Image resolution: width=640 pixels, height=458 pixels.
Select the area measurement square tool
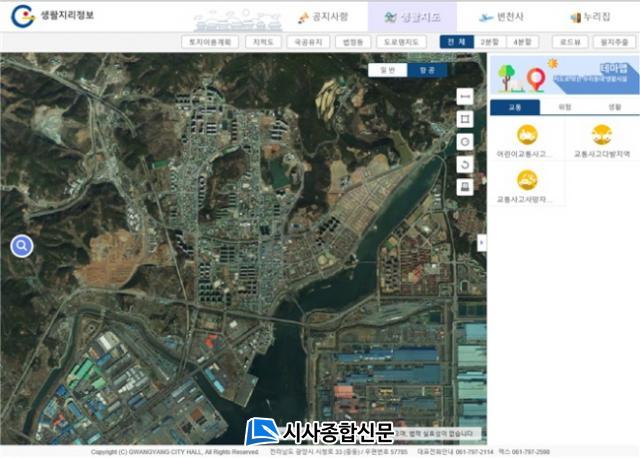coord(464,119)
